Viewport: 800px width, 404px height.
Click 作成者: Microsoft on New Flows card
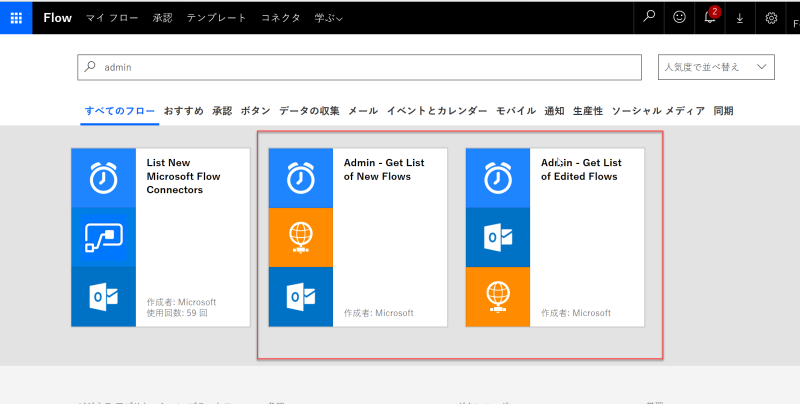(x=379, y=313)
